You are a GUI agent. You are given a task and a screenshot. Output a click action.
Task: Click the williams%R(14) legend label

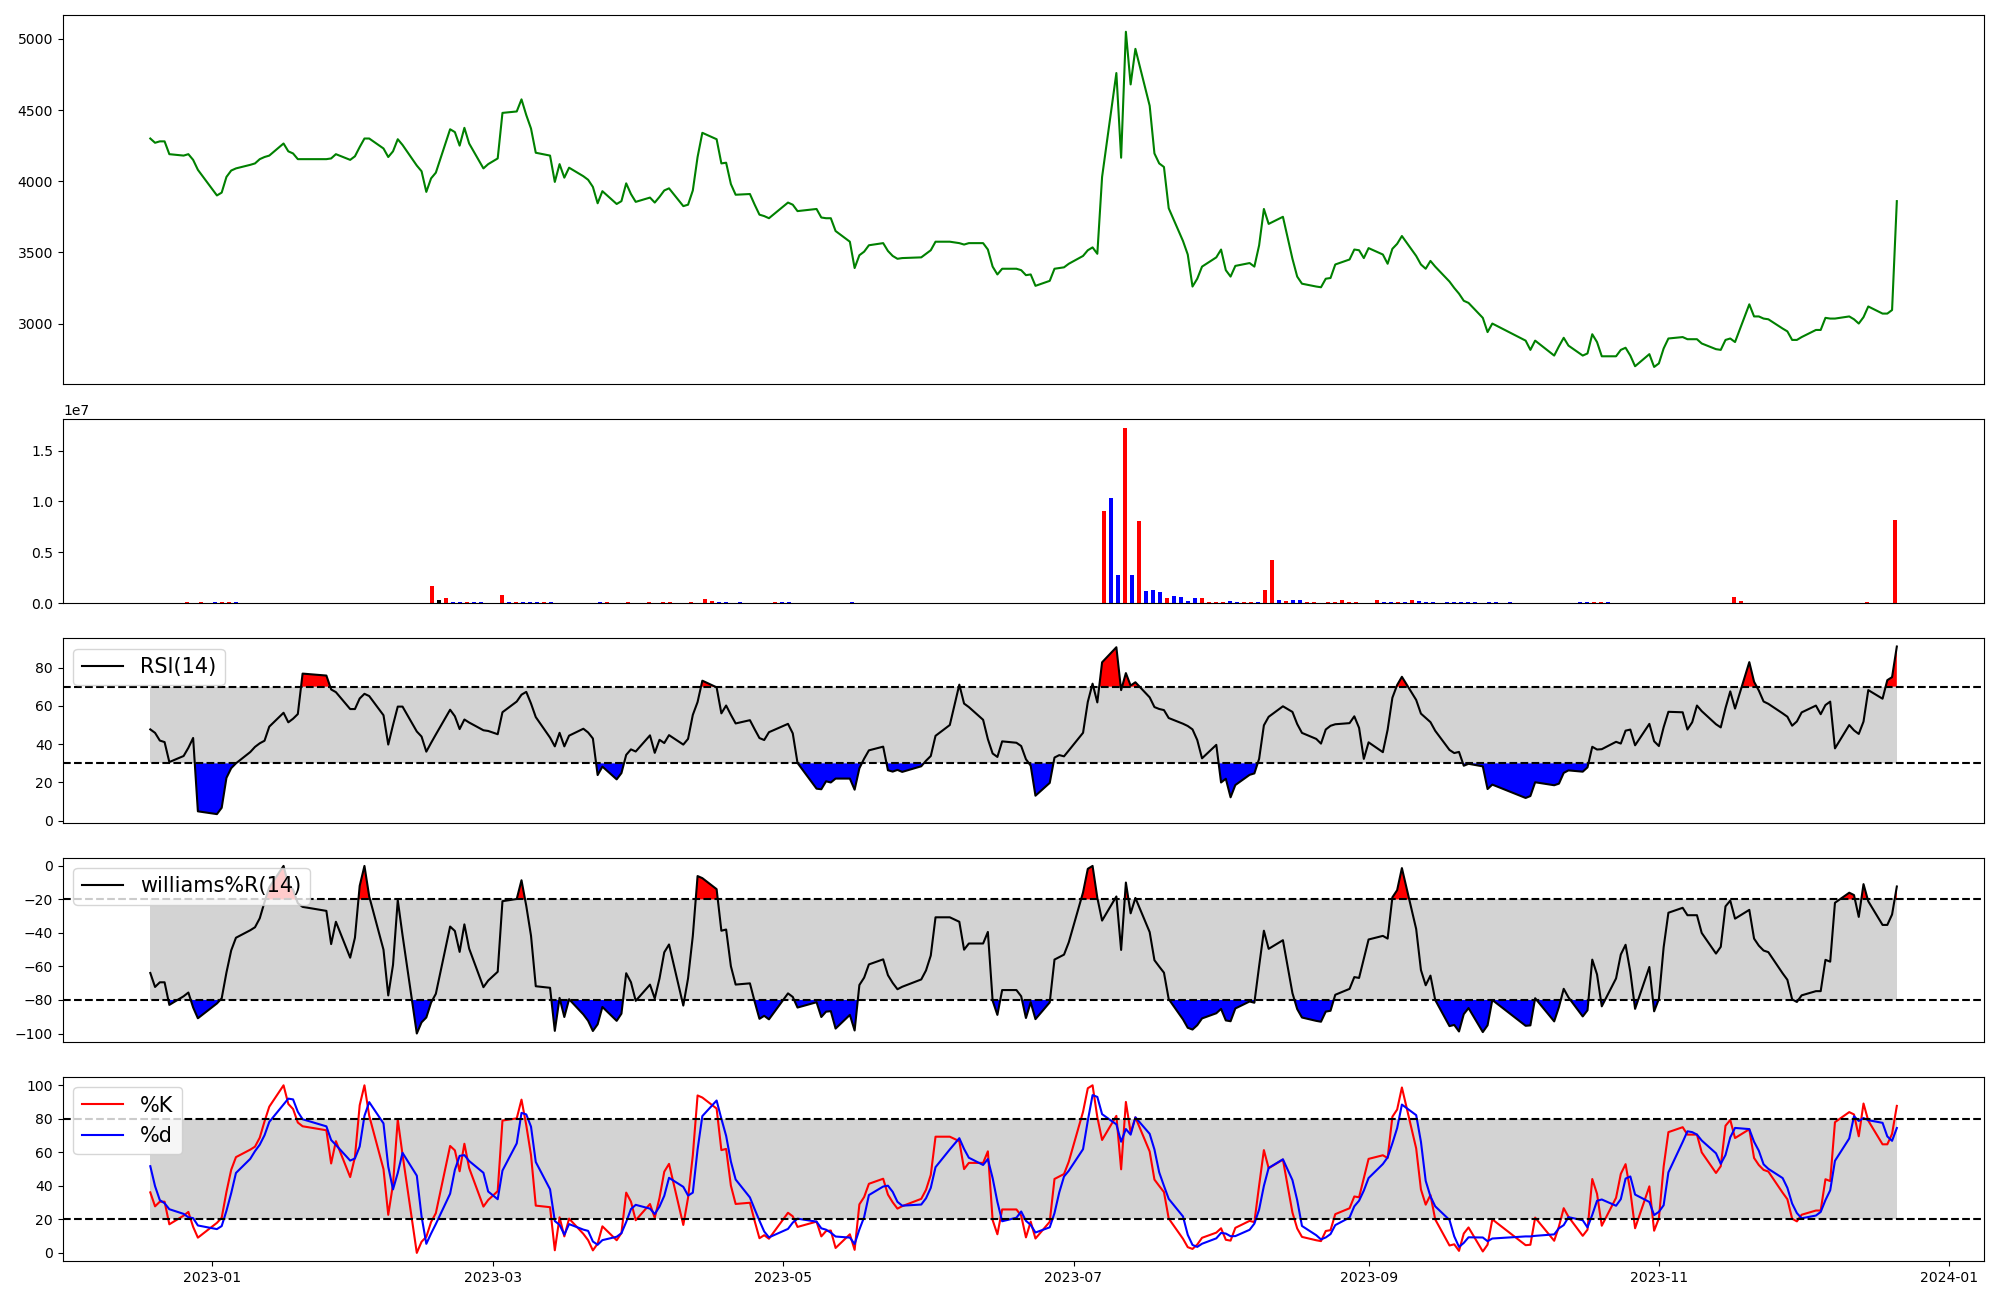coord(220,885)
